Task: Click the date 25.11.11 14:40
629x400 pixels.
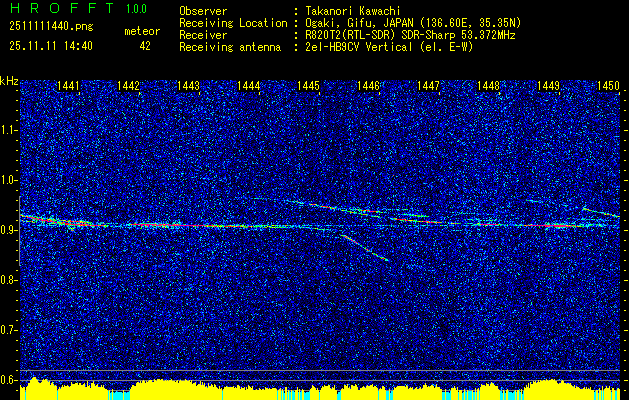Action: tap(51, 46)
